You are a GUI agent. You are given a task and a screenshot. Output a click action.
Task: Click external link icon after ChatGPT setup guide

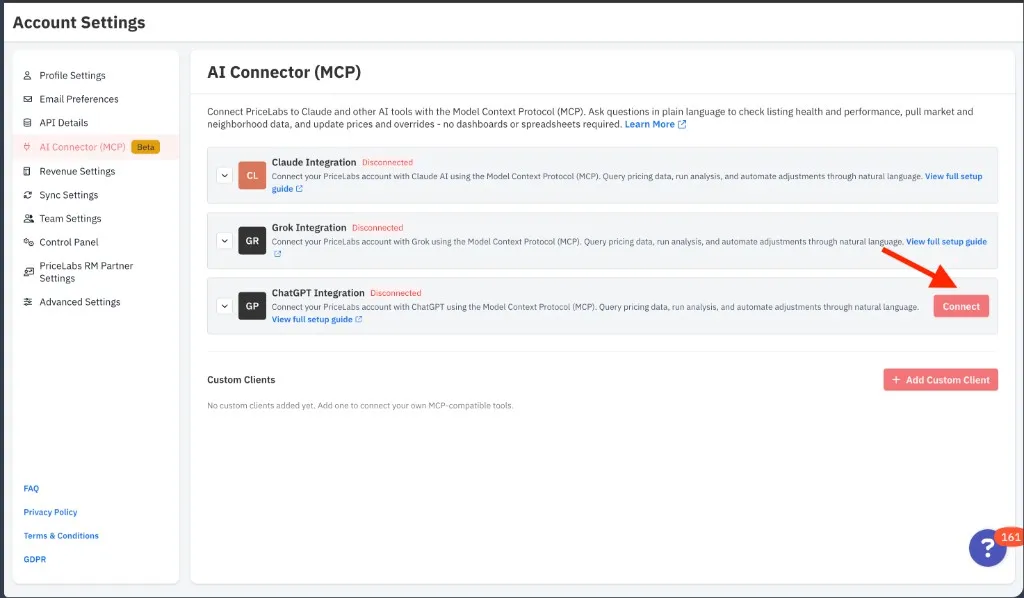(359, 319)
